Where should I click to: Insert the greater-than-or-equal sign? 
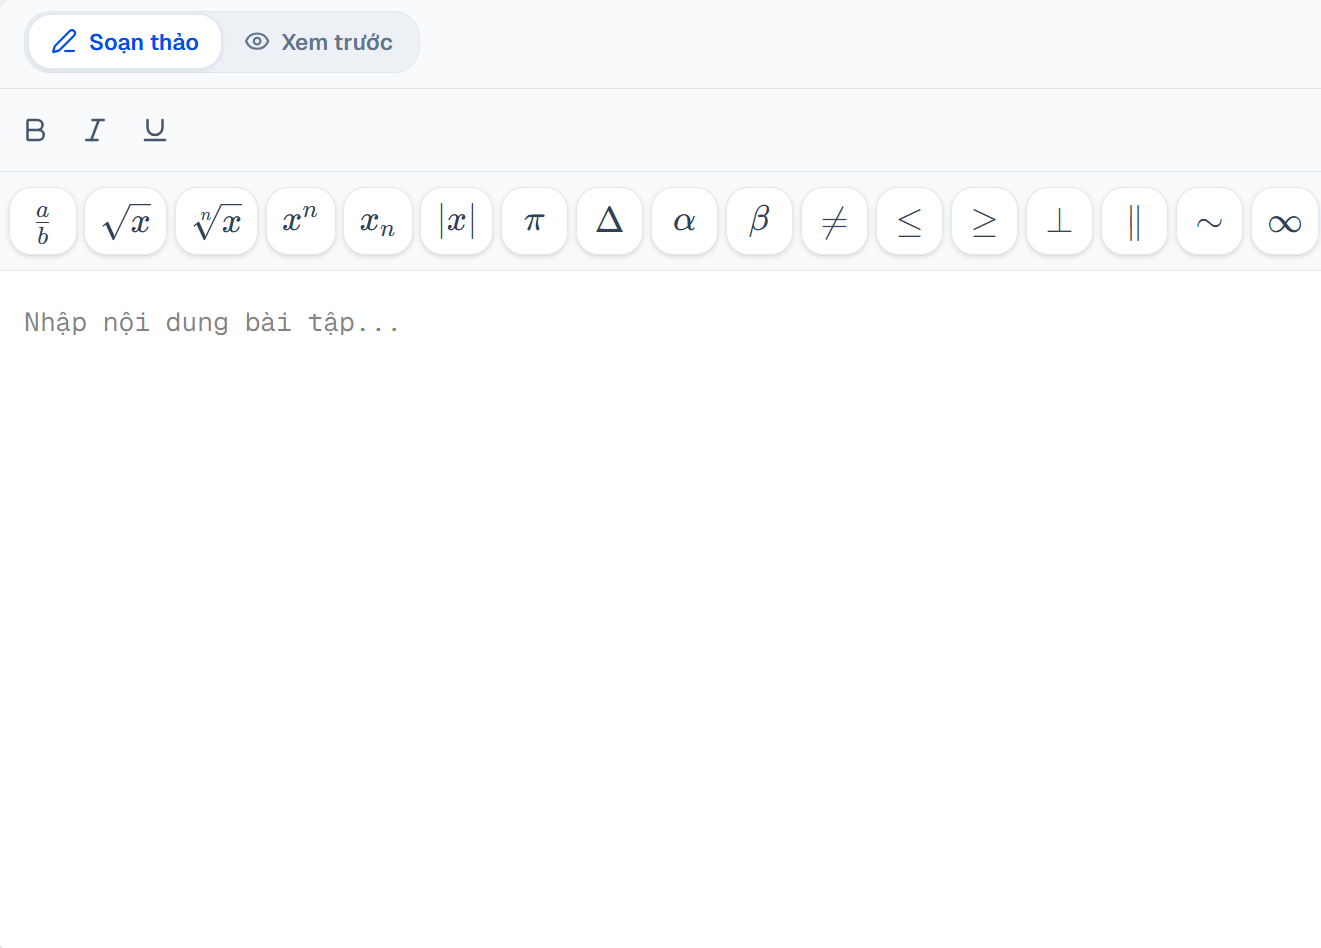pyautogui.click(x=984, y=221)
